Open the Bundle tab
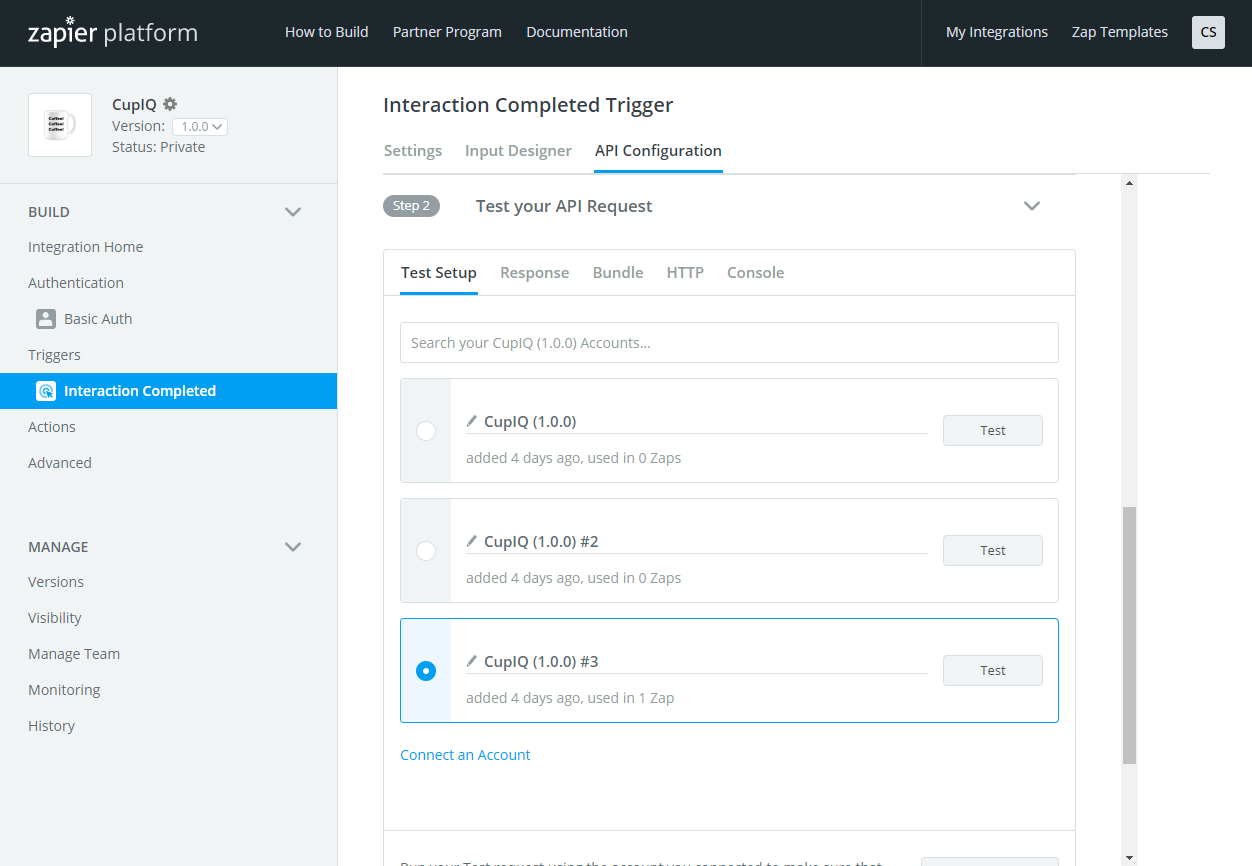Screen dimensions: 1252x866 (x=618, y=273)
